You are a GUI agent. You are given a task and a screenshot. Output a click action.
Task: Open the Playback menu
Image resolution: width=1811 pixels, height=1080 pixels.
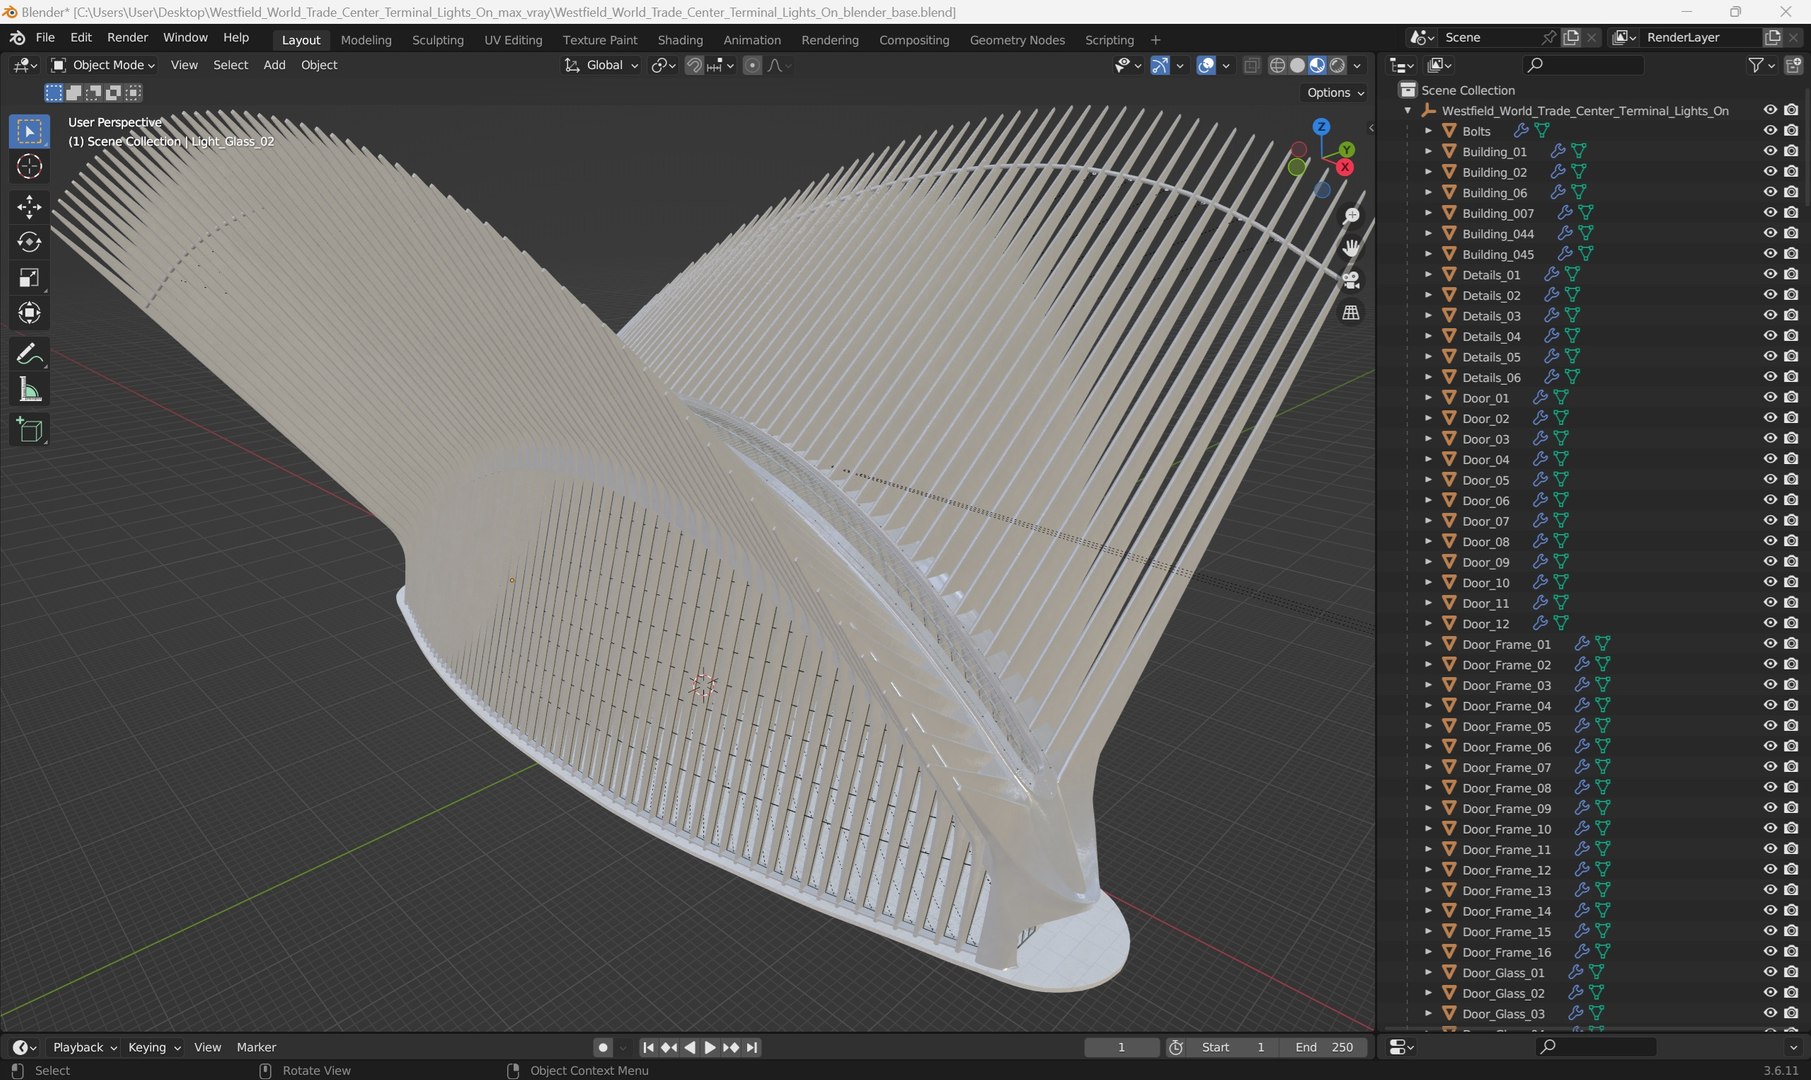[84, 1047]
